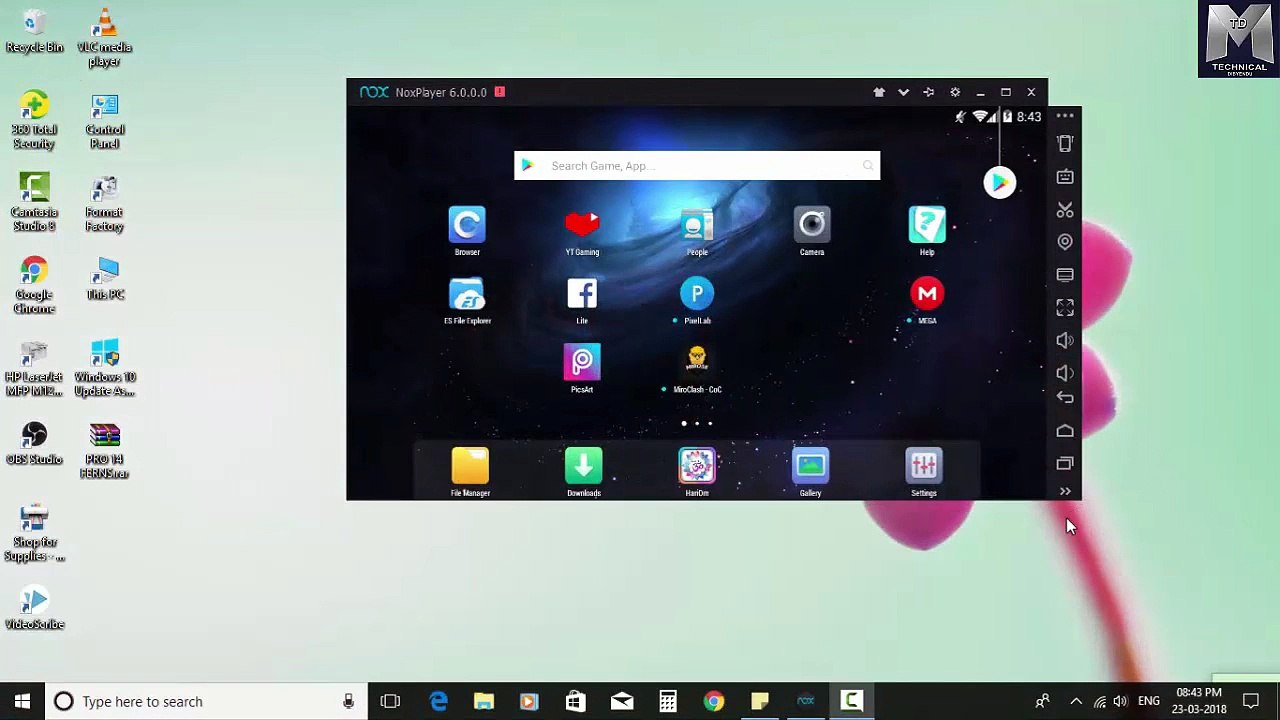1280x720 pixels.
Task: Launch ES File Explorer app
Action: (467, 295)
